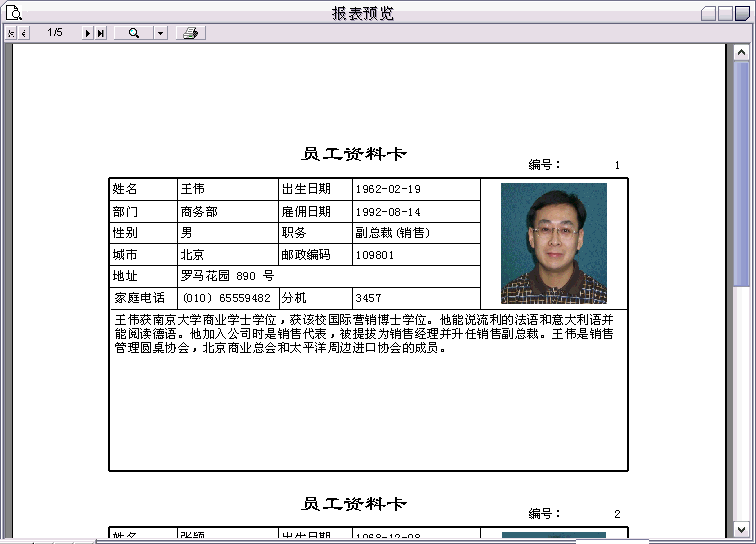Go to the previous page

click(x=23, y=33)
